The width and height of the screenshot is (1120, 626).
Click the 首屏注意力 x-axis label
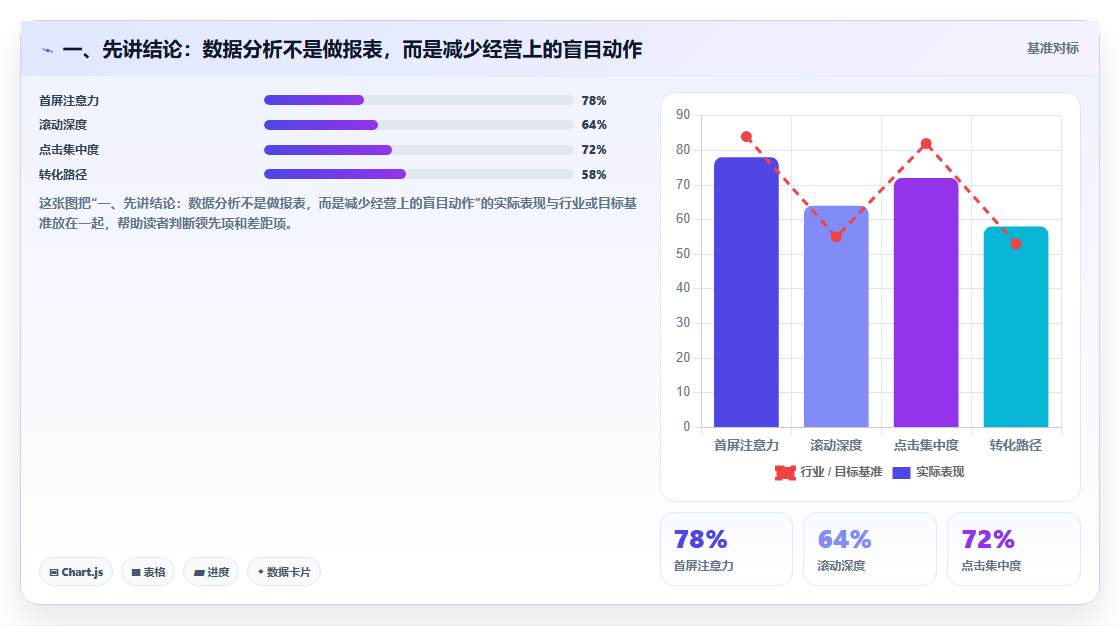(746, 445)
